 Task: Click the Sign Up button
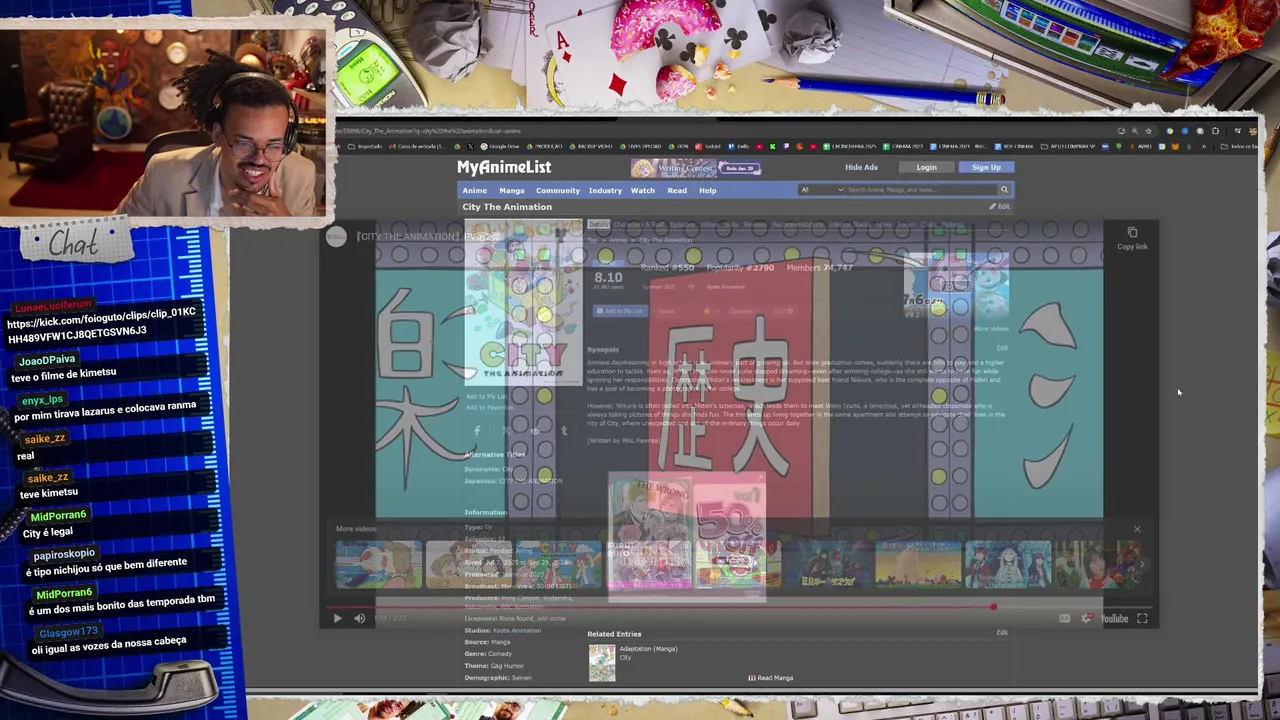click(986, 167)
